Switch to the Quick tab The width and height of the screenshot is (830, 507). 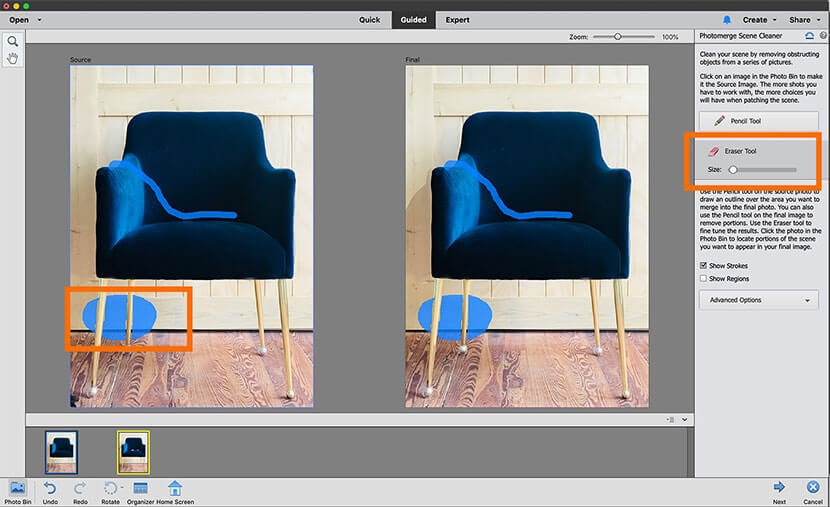tap(369, 19)
